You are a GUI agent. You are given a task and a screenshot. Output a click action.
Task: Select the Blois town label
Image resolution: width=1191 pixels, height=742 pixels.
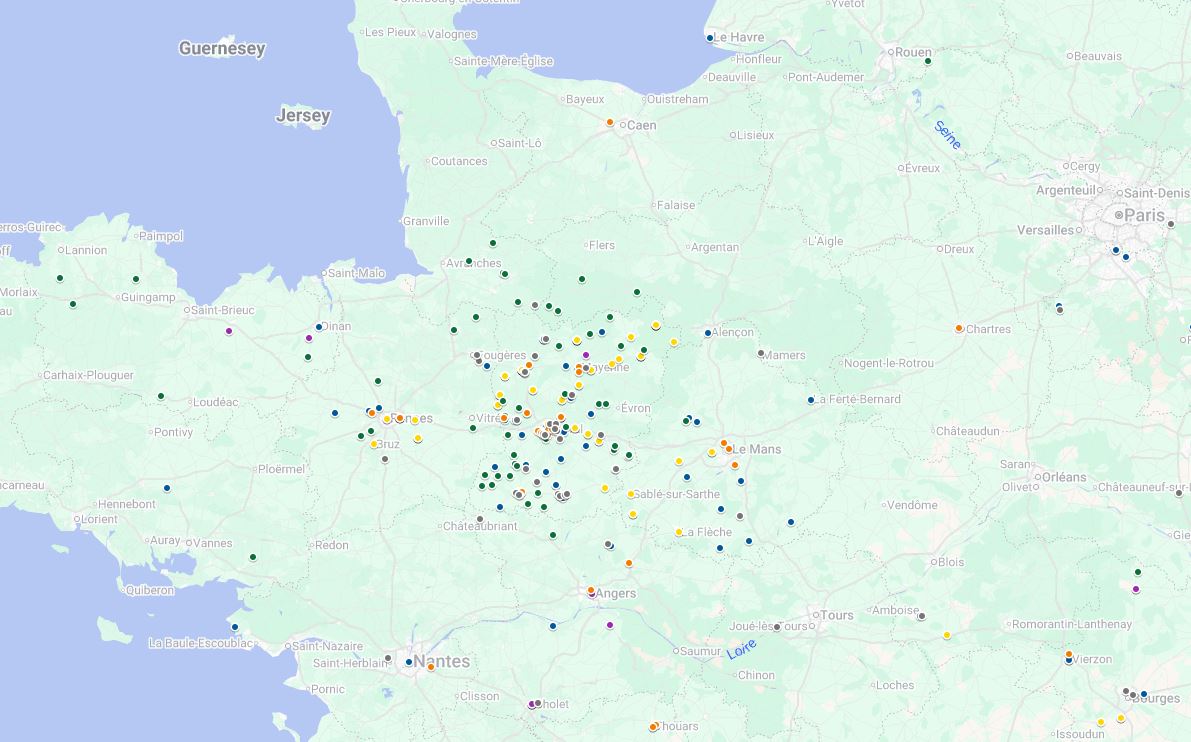[x=951, y=562]
